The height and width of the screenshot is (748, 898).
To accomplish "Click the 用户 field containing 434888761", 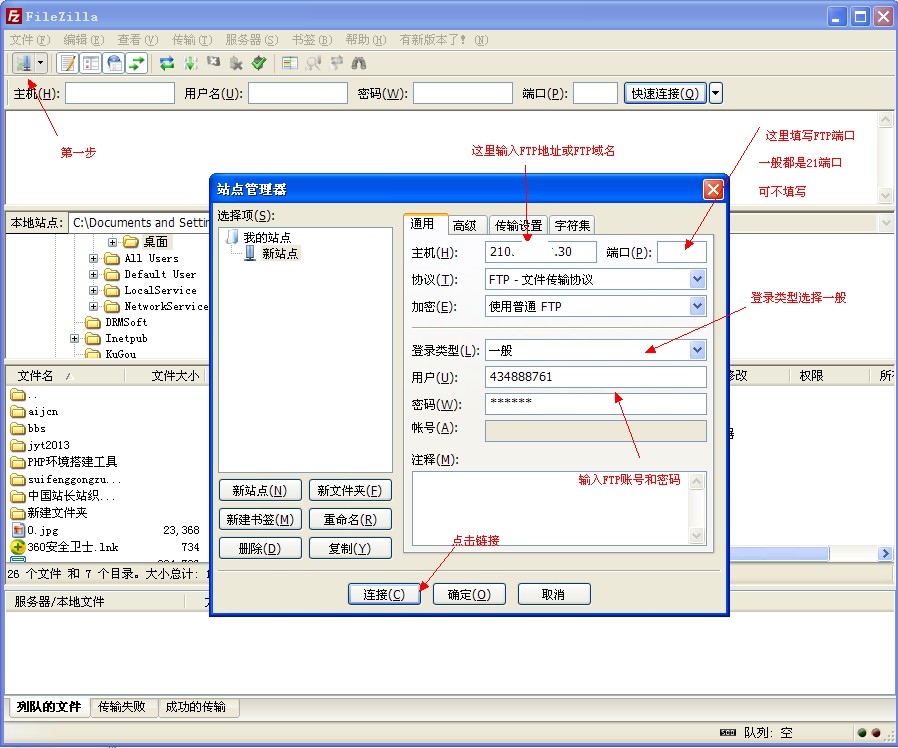I will tap(596, 377).
